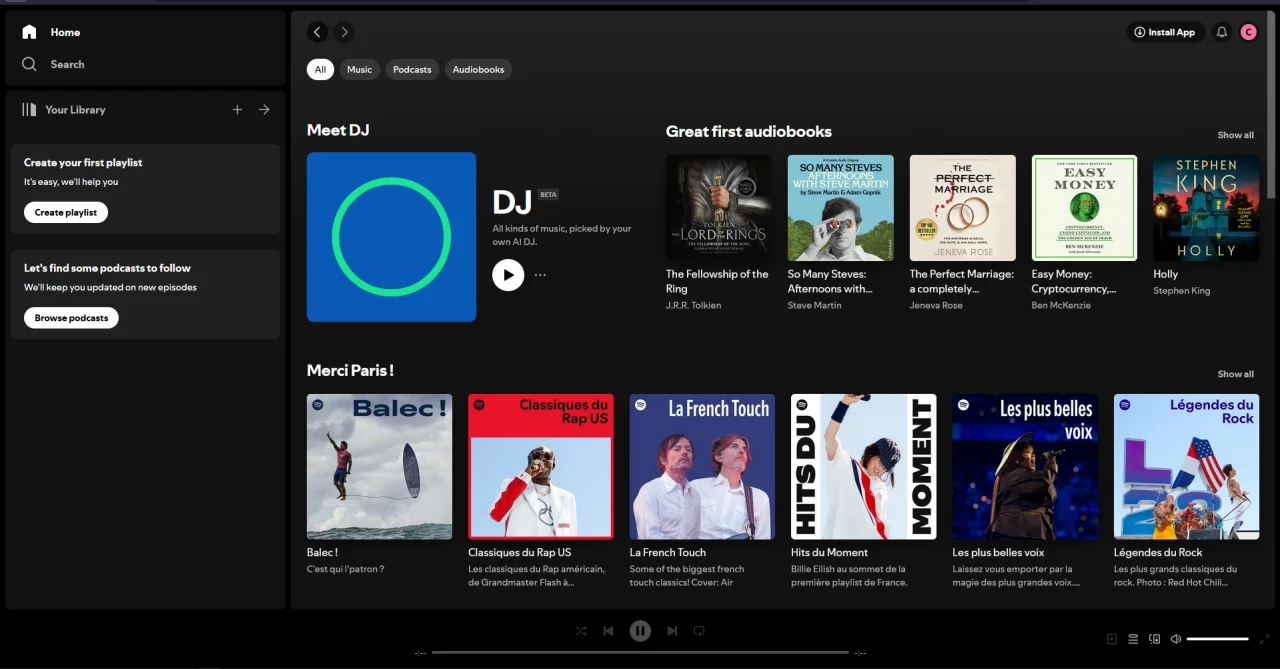Viewport: 1280px width, 669px height.
Task: Click the La French Touch title text
Action: [x=668, y=552]
